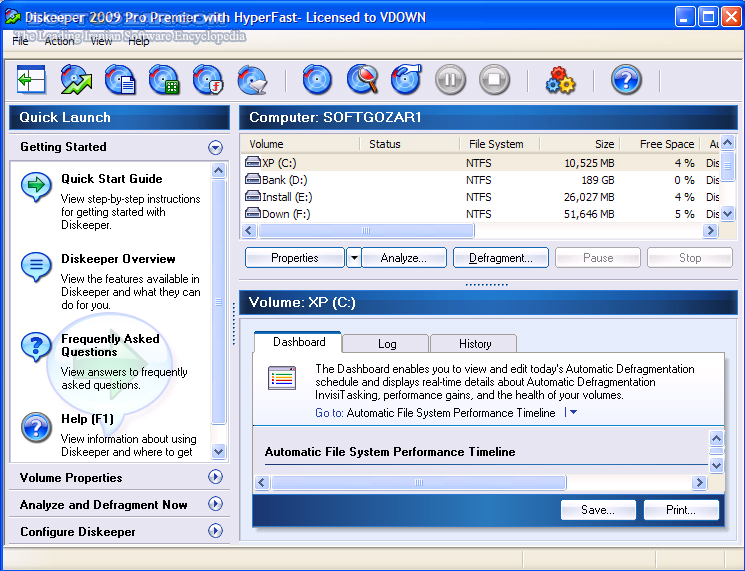
Task: Click the plain blue disk toolbar icon
Action: 316,79
